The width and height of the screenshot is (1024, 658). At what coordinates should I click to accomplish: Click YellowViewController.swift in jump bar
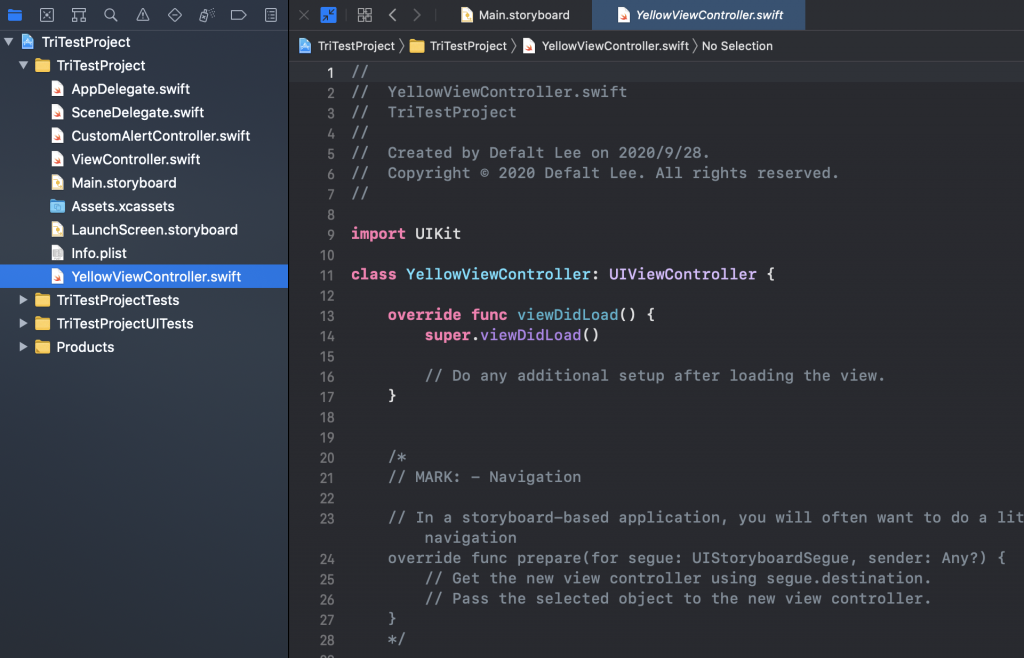click(x=606, y=46)
